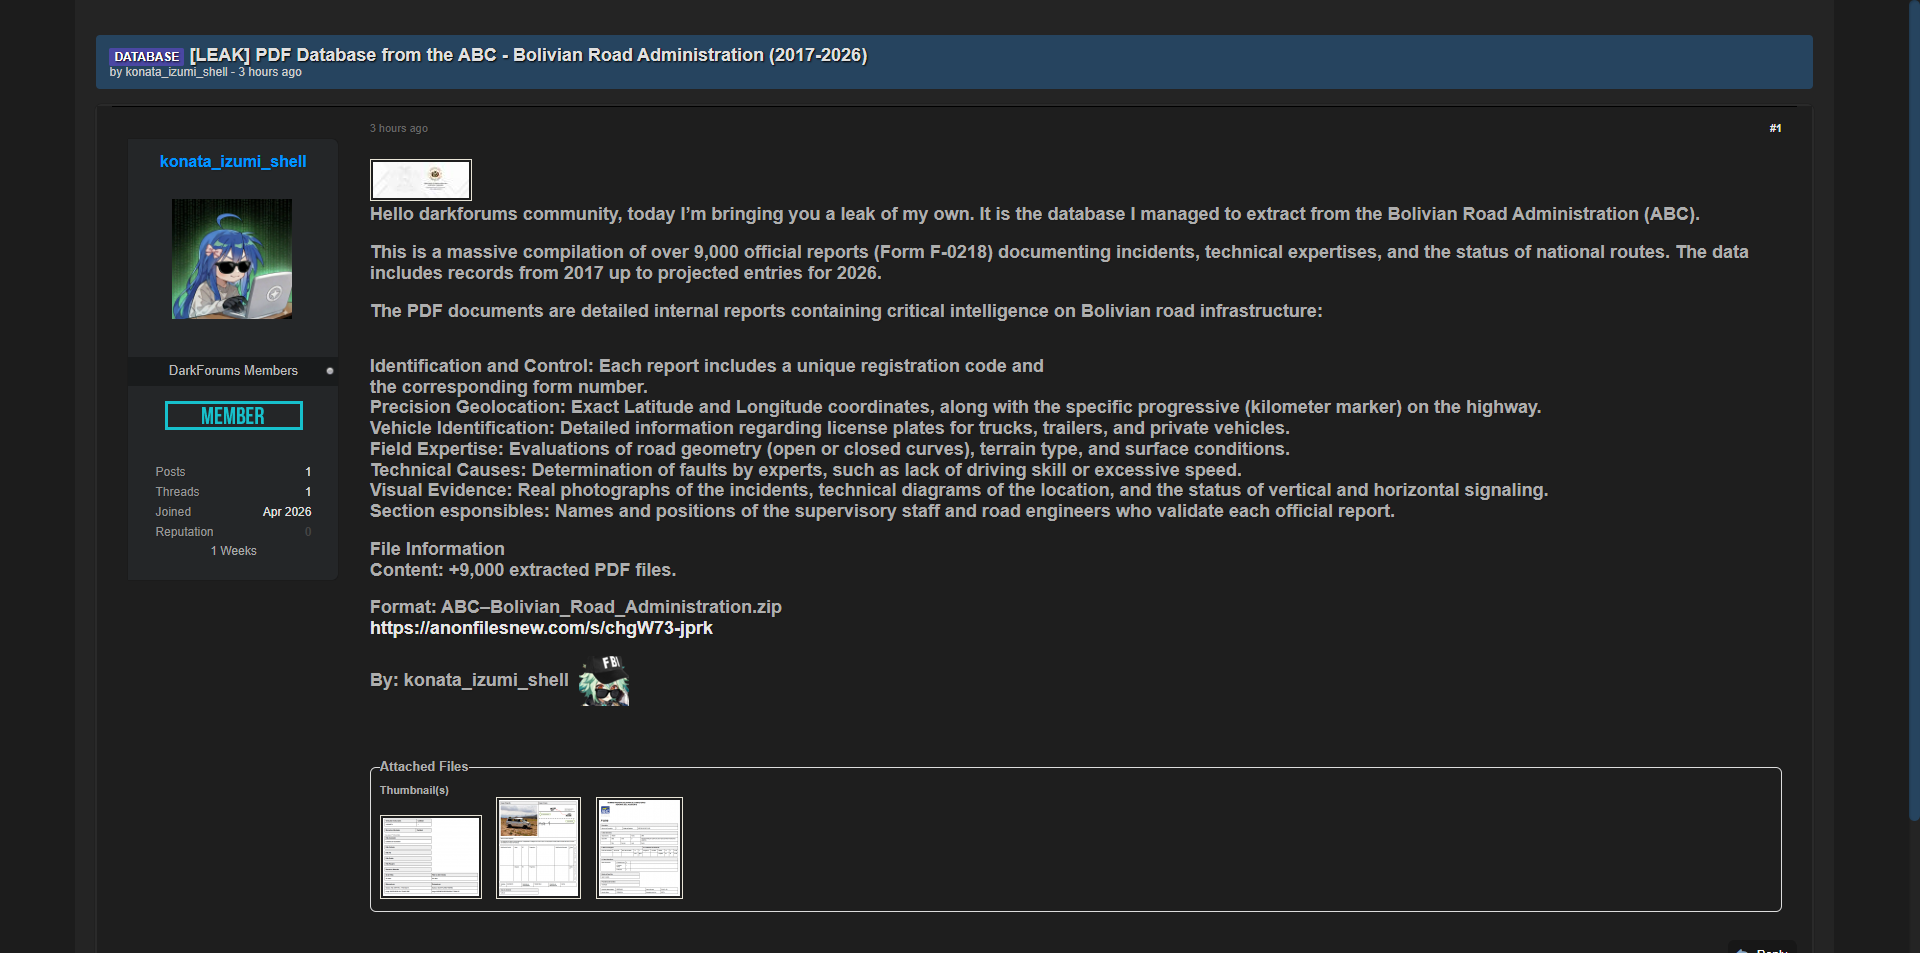Click the status dot beside DarkForums Members

pyautogui.click(x=330, y=371)
